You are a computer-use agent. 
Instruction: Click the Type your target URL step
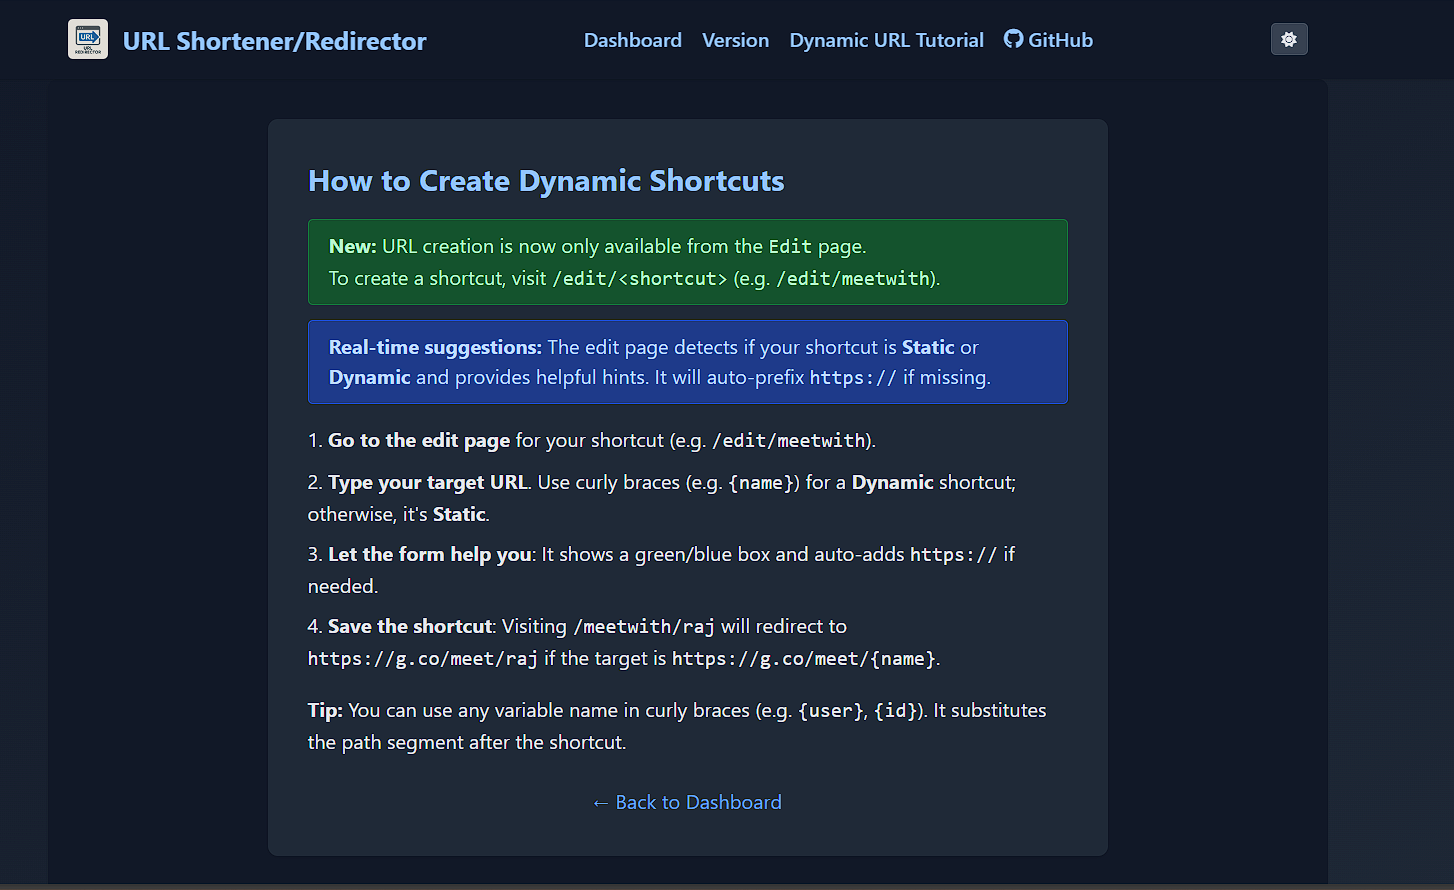click(428, 482)
